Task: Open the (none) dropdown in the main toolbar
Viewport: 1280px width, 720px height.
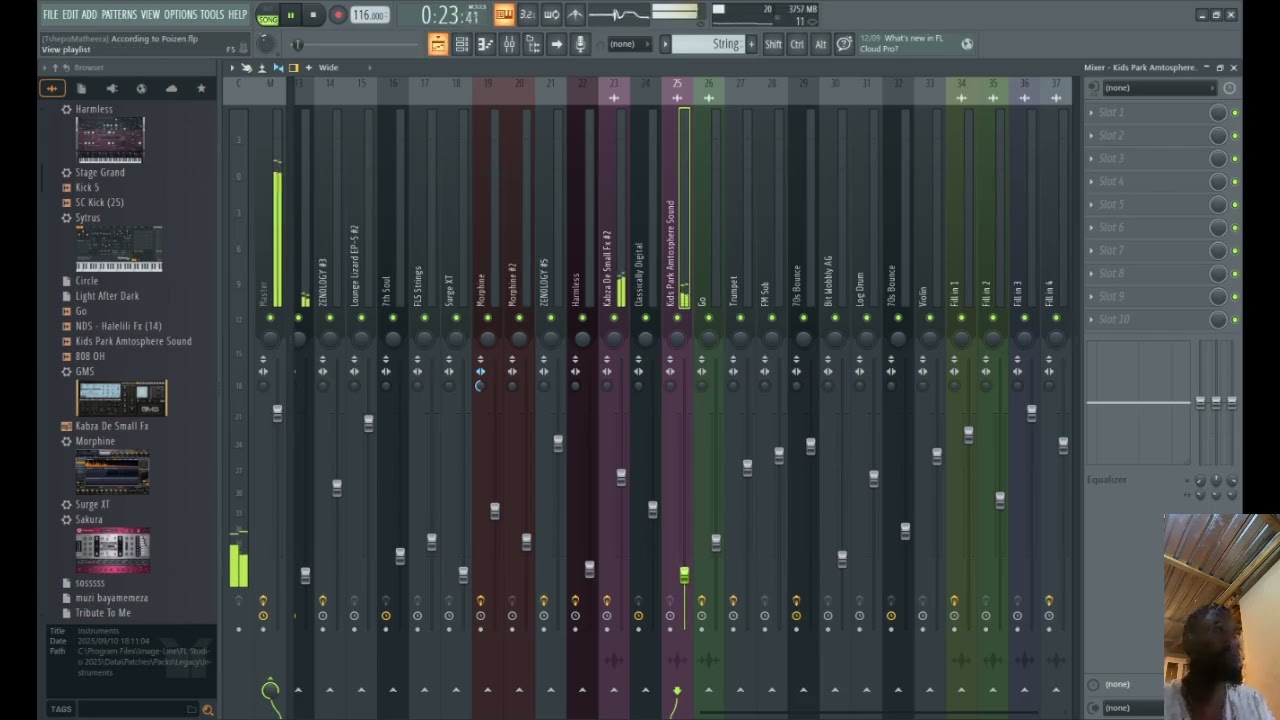Action: [628, 44]
